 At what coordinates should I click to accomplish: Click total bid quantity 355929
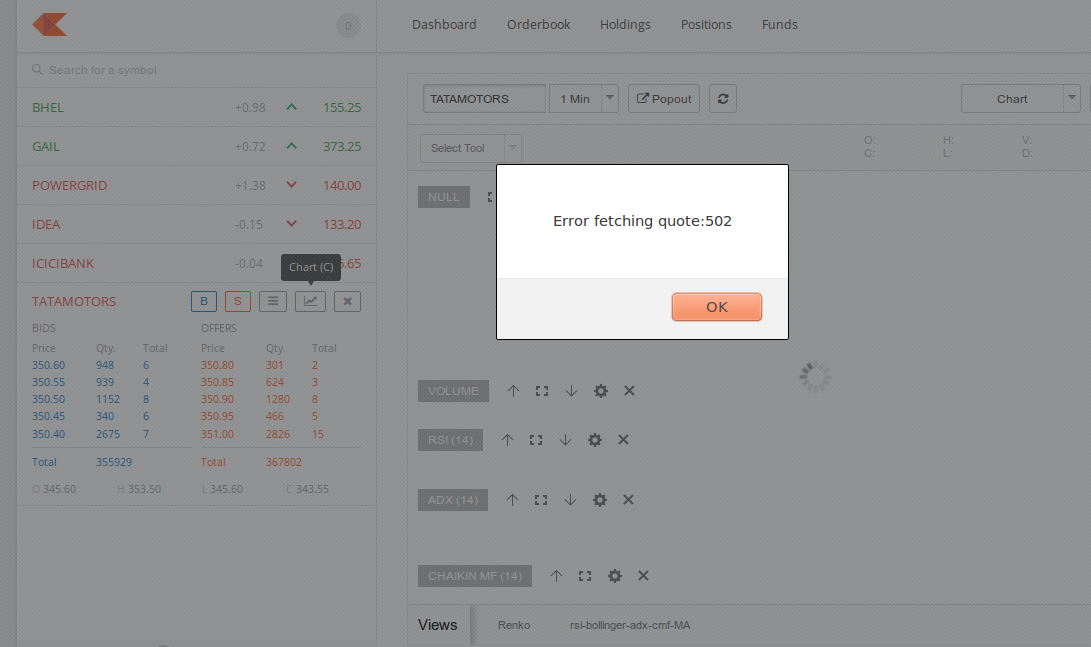(x=114, y=462)
